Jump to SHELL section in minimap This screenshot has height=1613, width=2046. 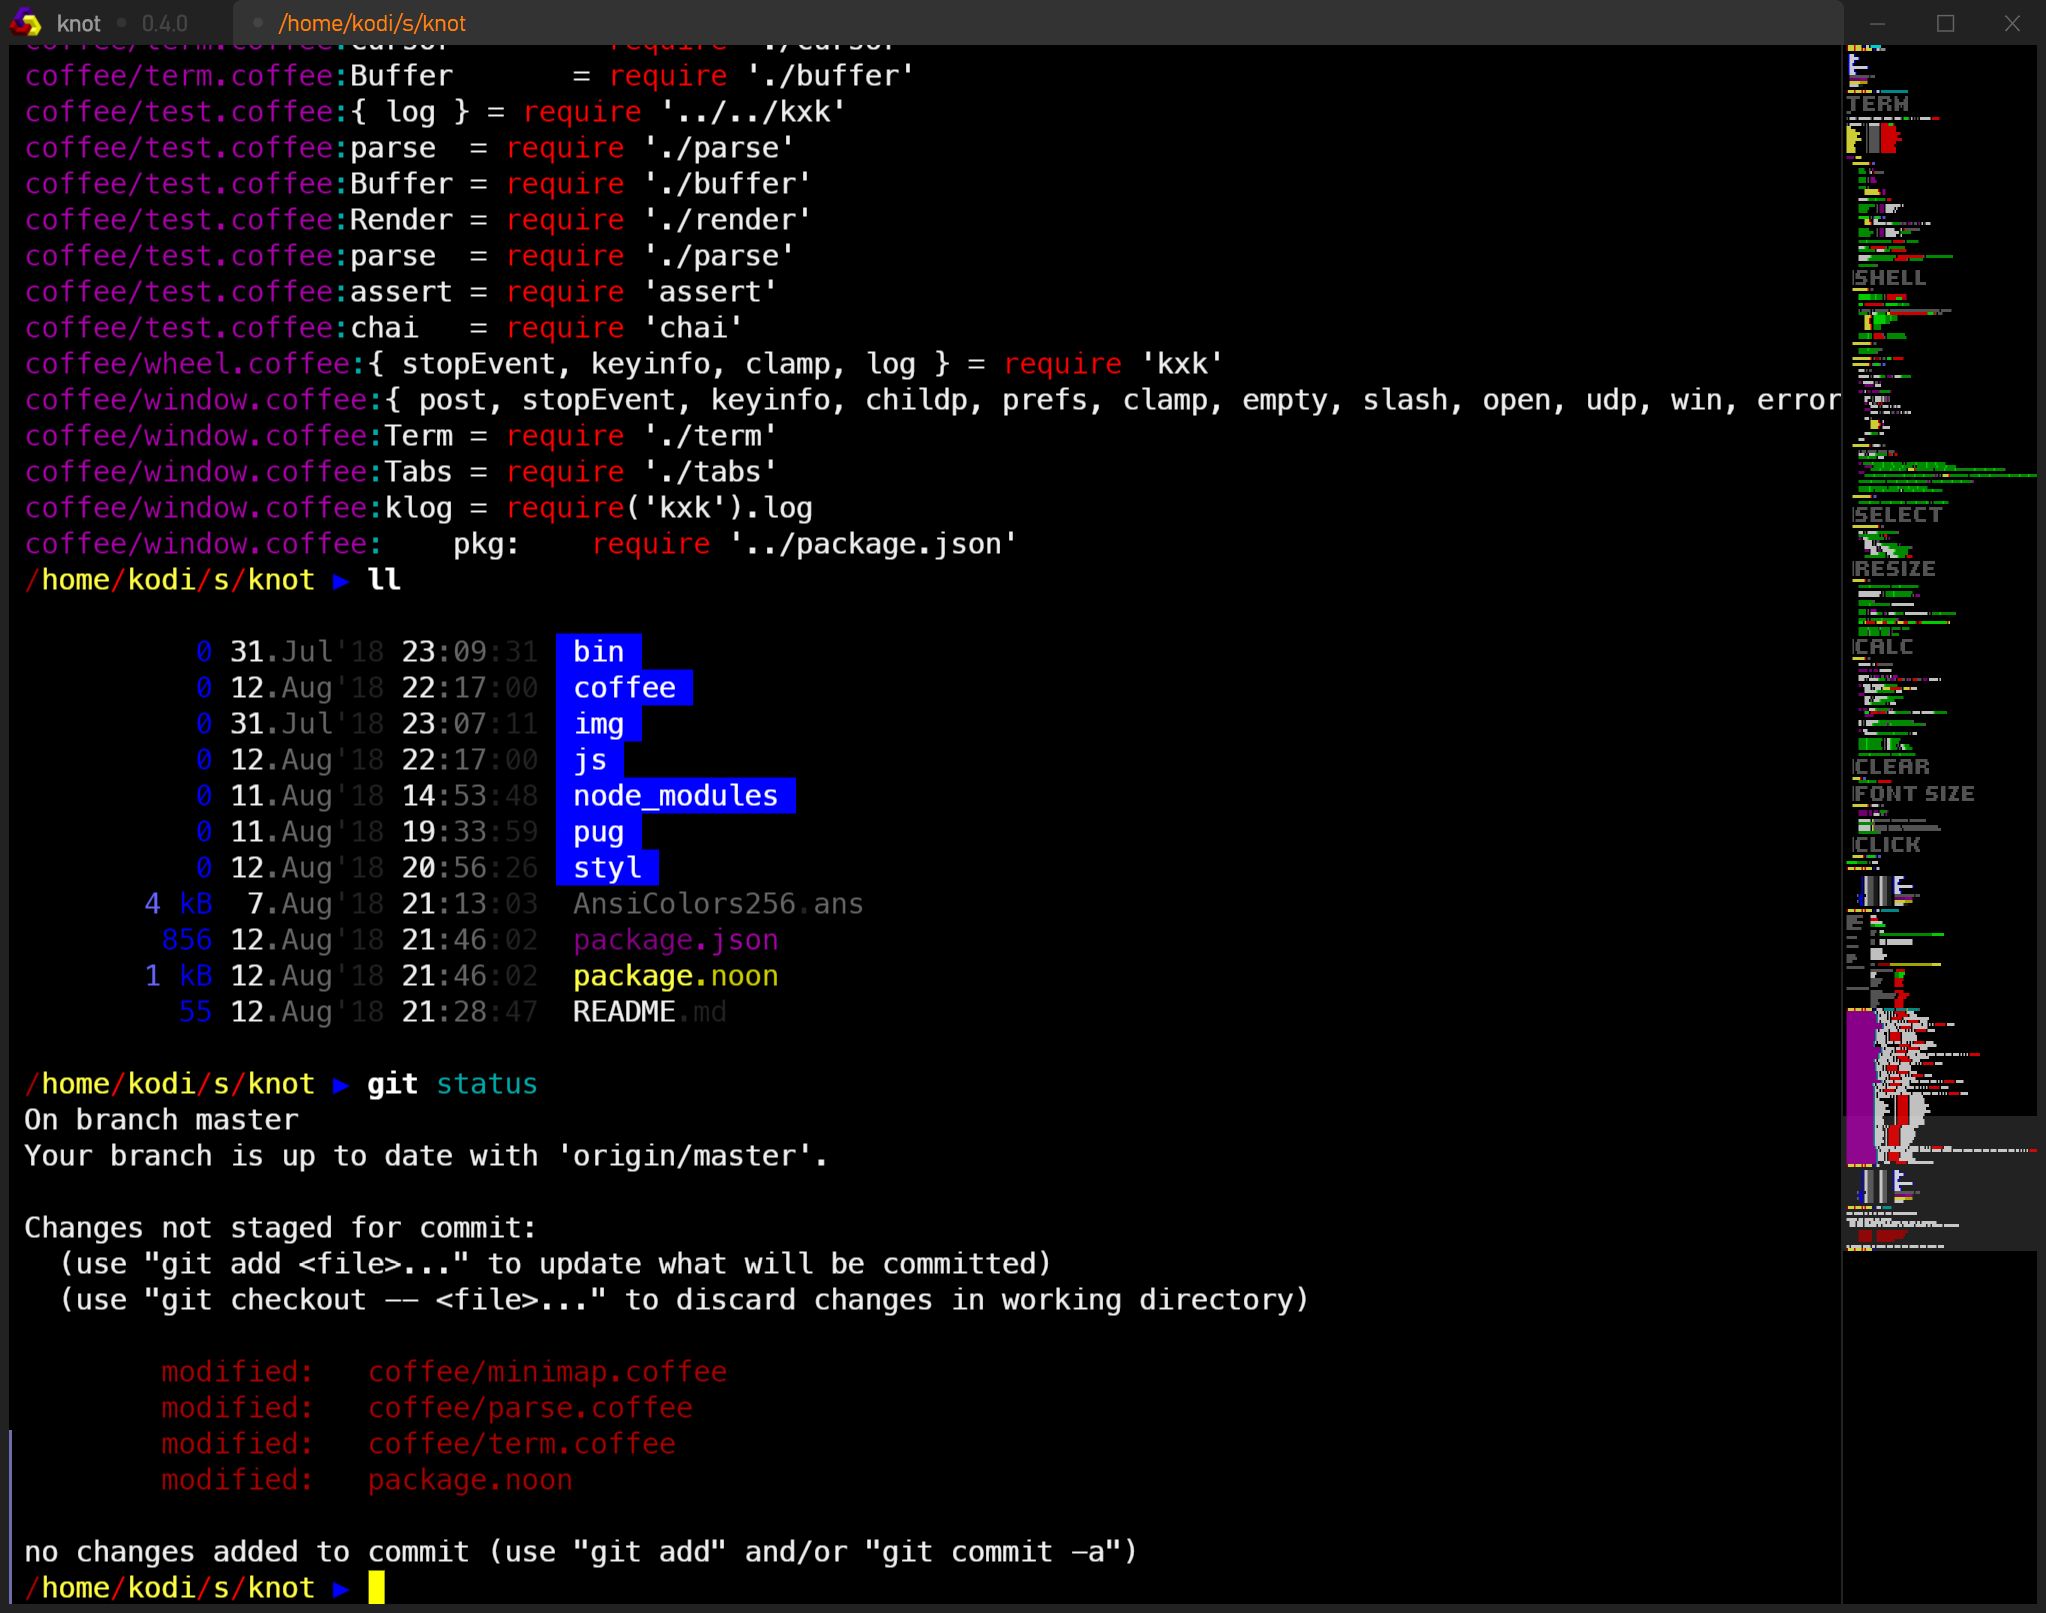(x=1889, y=278)
